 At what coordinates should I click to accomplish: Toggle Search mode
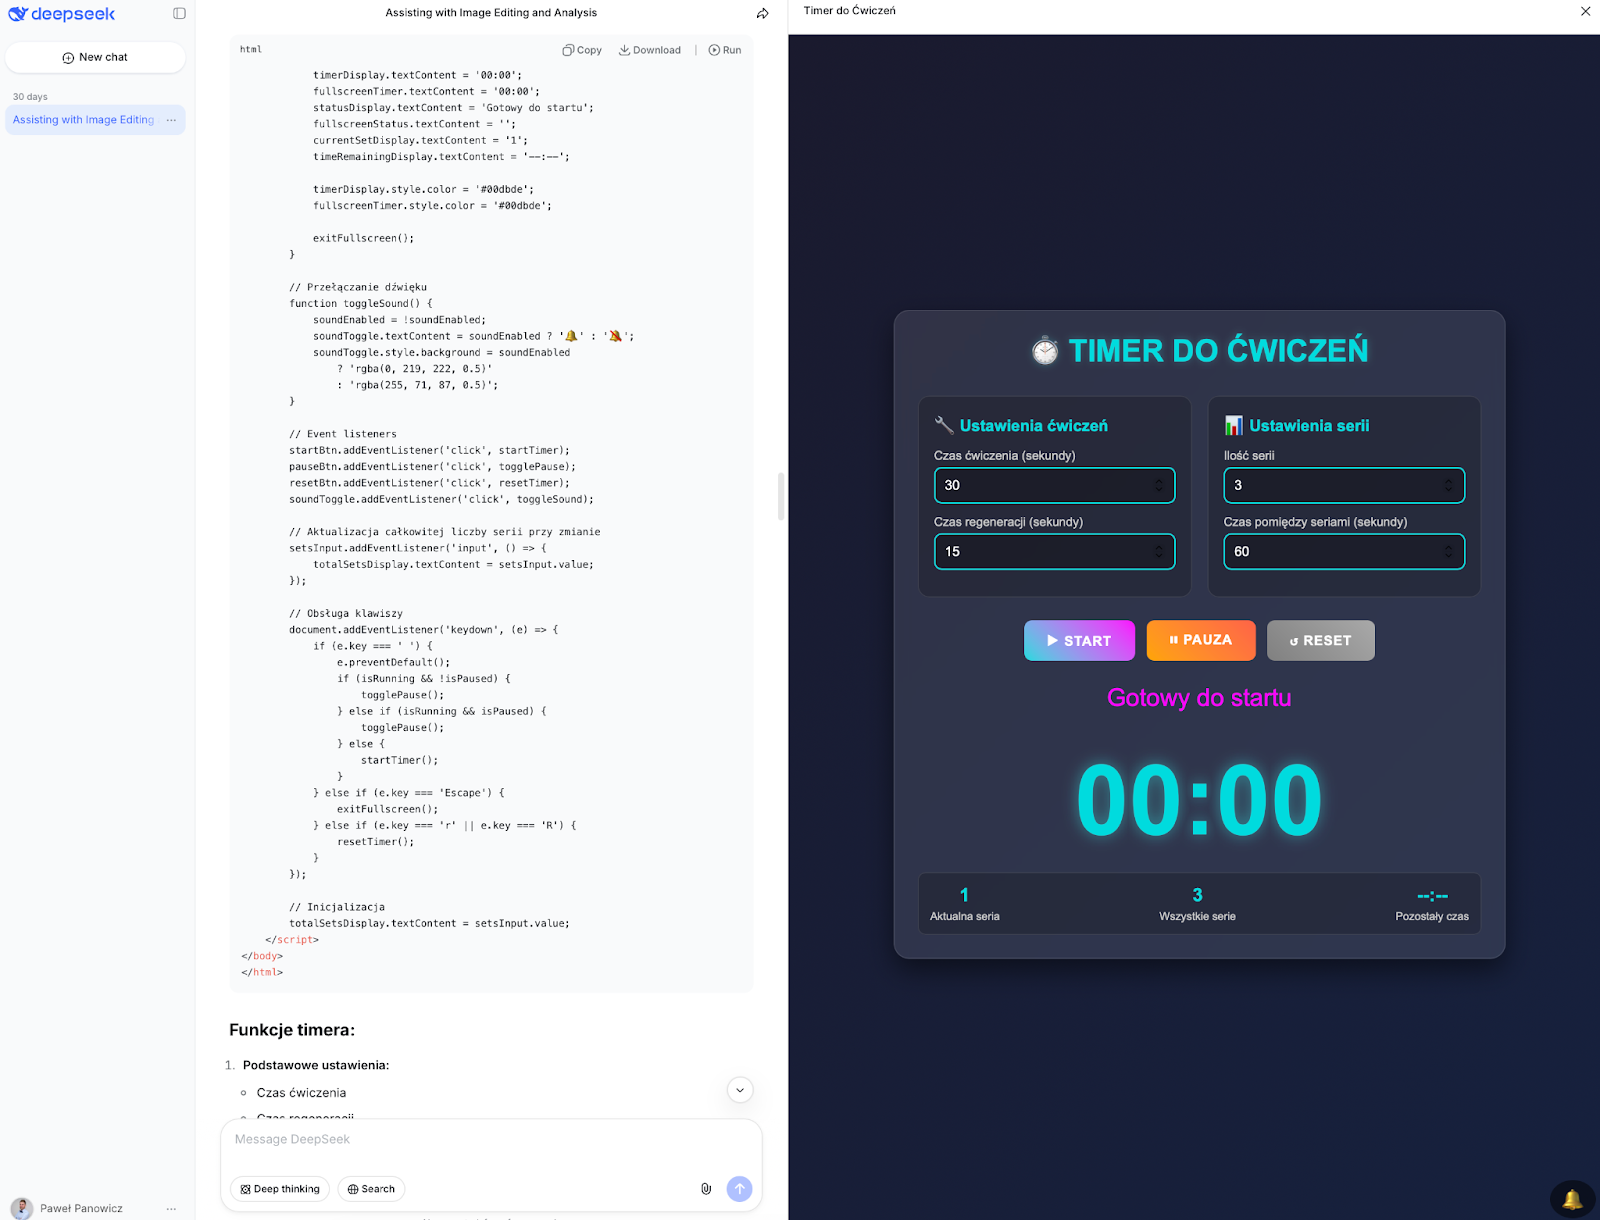[371, 1189]
